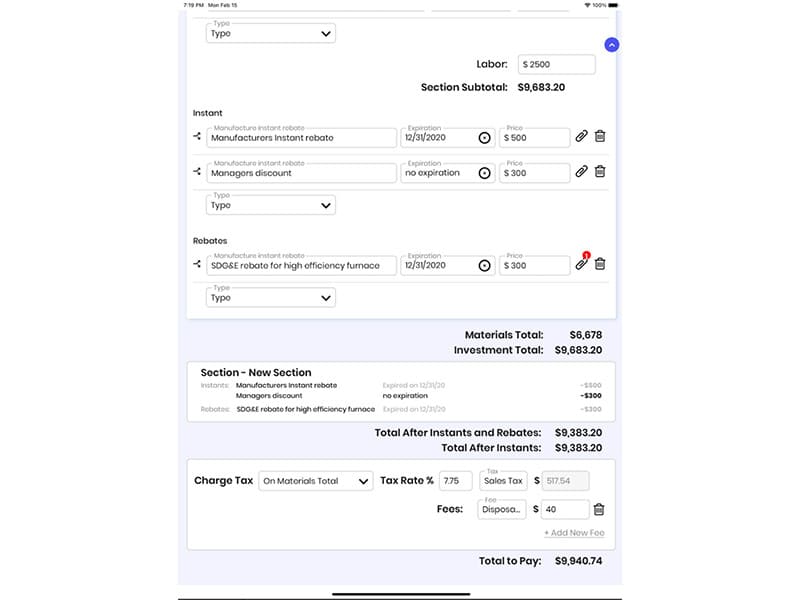
Task: Attach file to Manufacturers Instant rebate
Action: click(581, 137)
